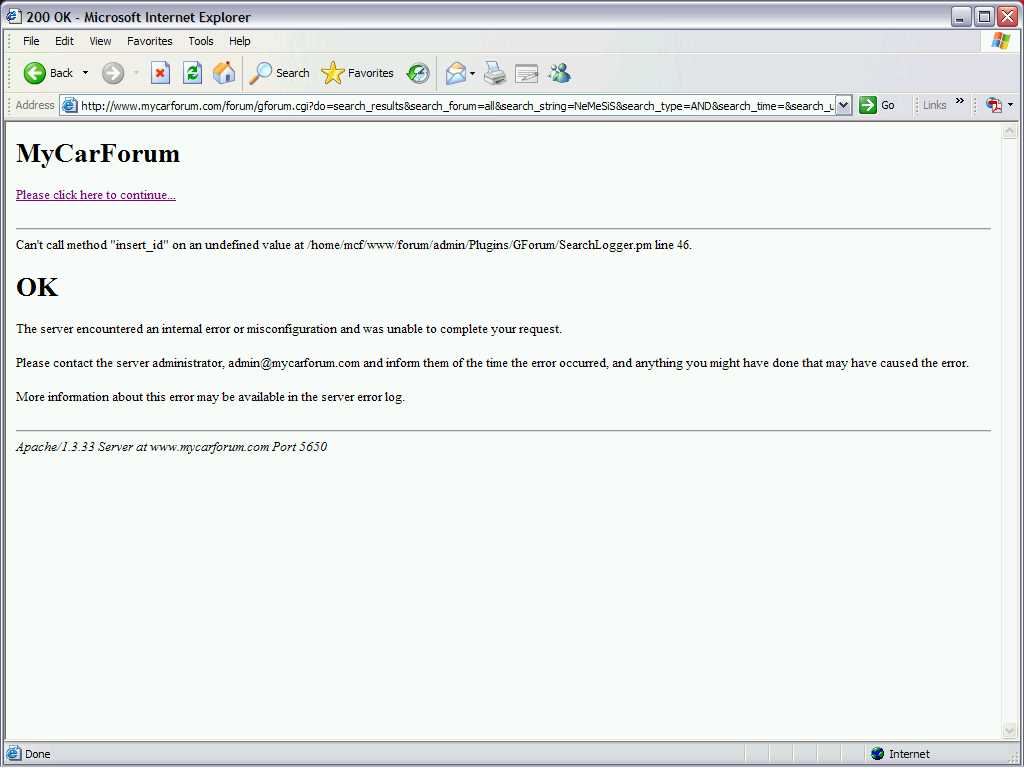1024x768 pixels.
Task: Open the Mail button dropdown arrow
Action: (x=472, y=73)
